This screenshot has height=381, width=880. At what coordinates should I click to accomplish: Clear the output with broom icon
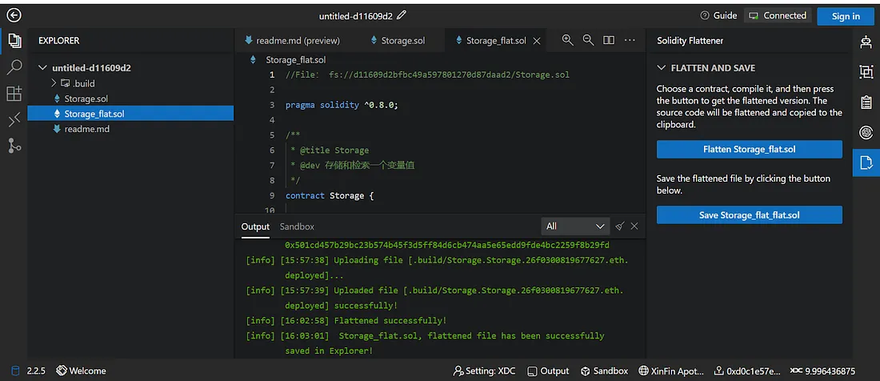(620, 226)
